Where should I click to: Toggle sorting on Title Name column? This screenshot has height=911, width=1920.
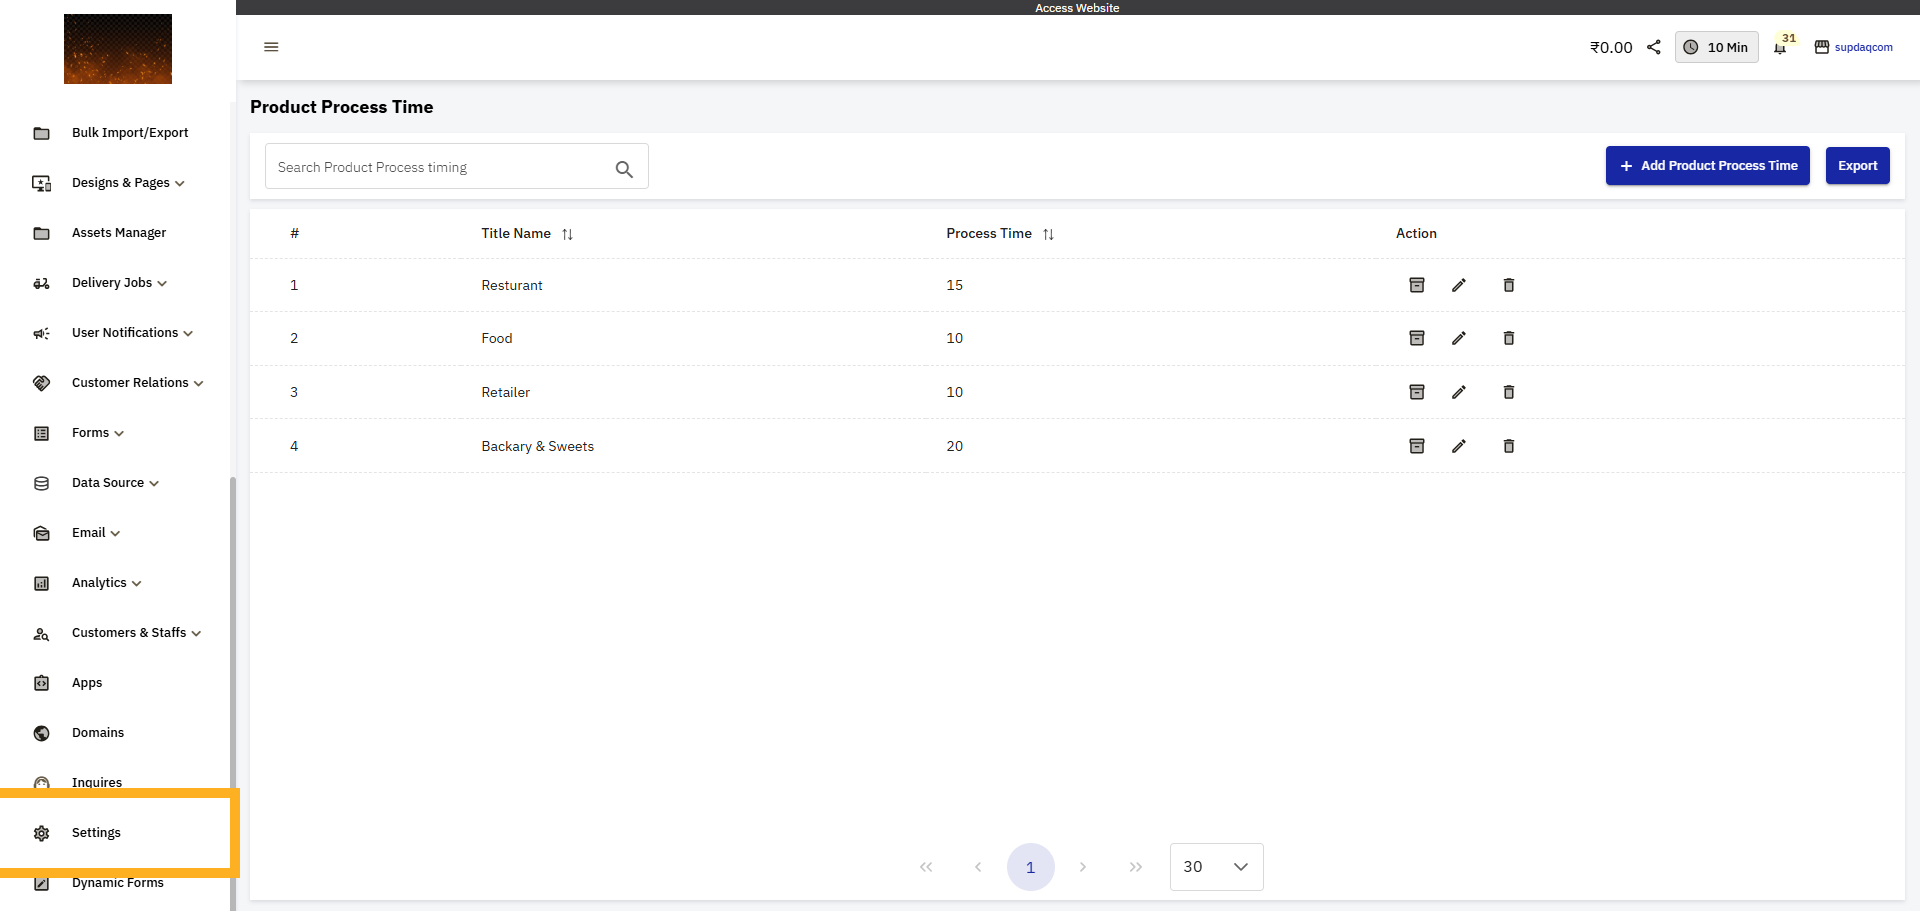coord(568,234)
